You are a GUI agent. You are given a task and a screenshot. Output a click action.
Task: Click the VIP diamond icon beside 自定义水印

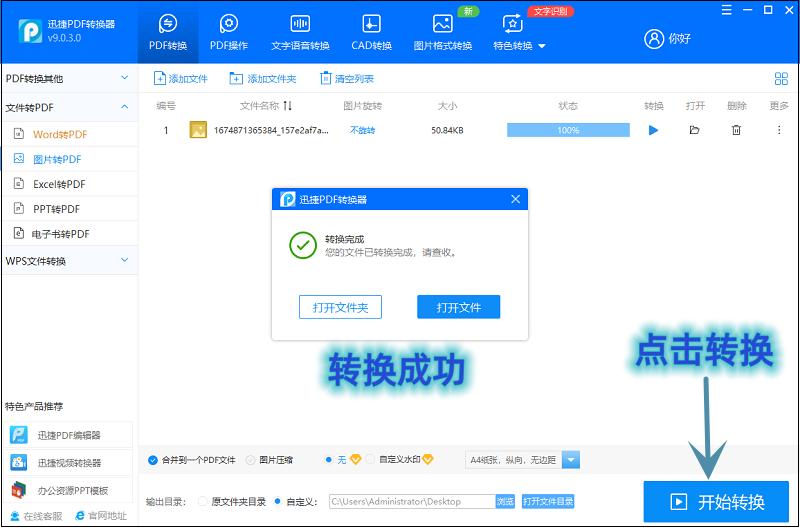pyautogui.click(x=428, y=460)
